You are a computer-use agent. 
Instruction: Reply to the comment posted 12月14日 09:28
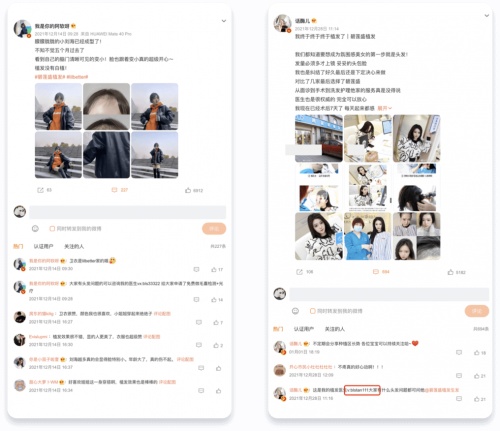pos(196,300)
